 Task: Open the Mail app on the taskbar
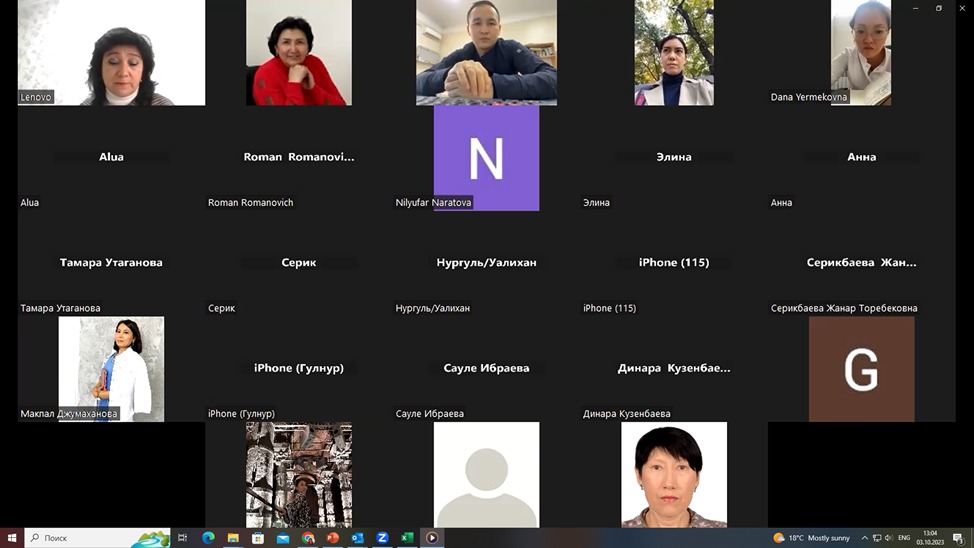pos(283,538)
